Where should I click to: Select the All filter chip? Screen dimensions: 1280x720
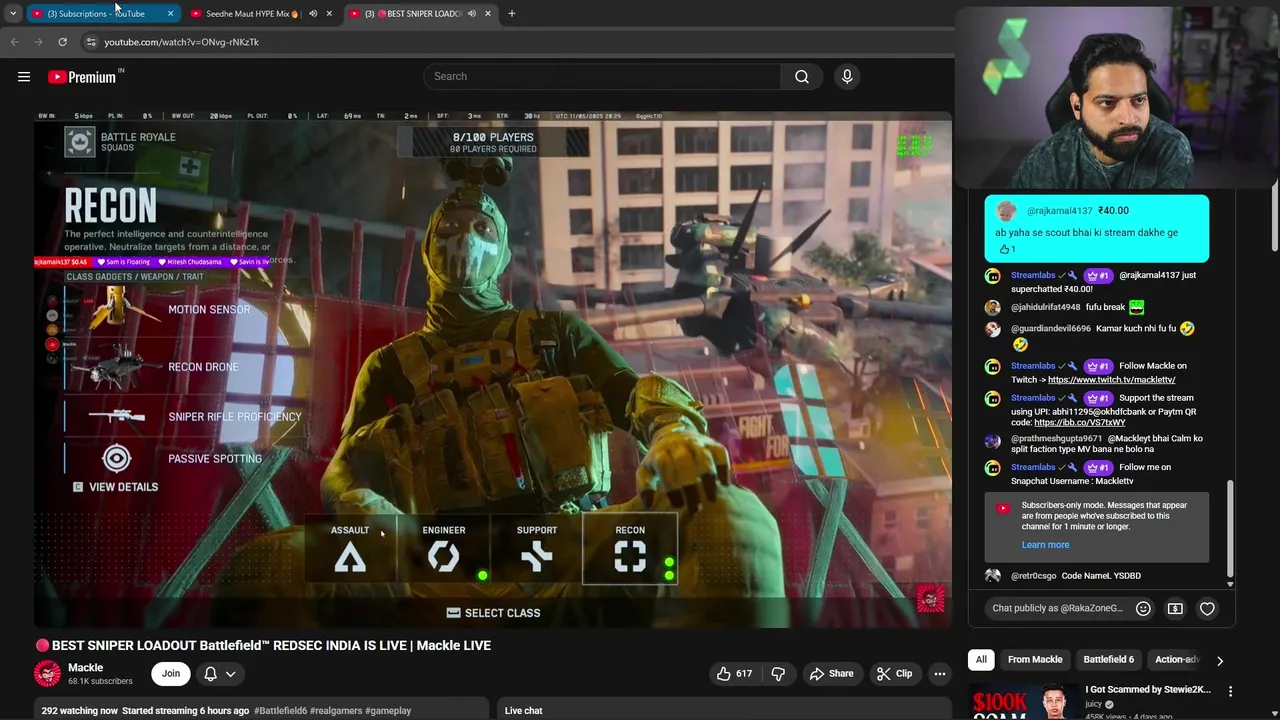point(981,660)
